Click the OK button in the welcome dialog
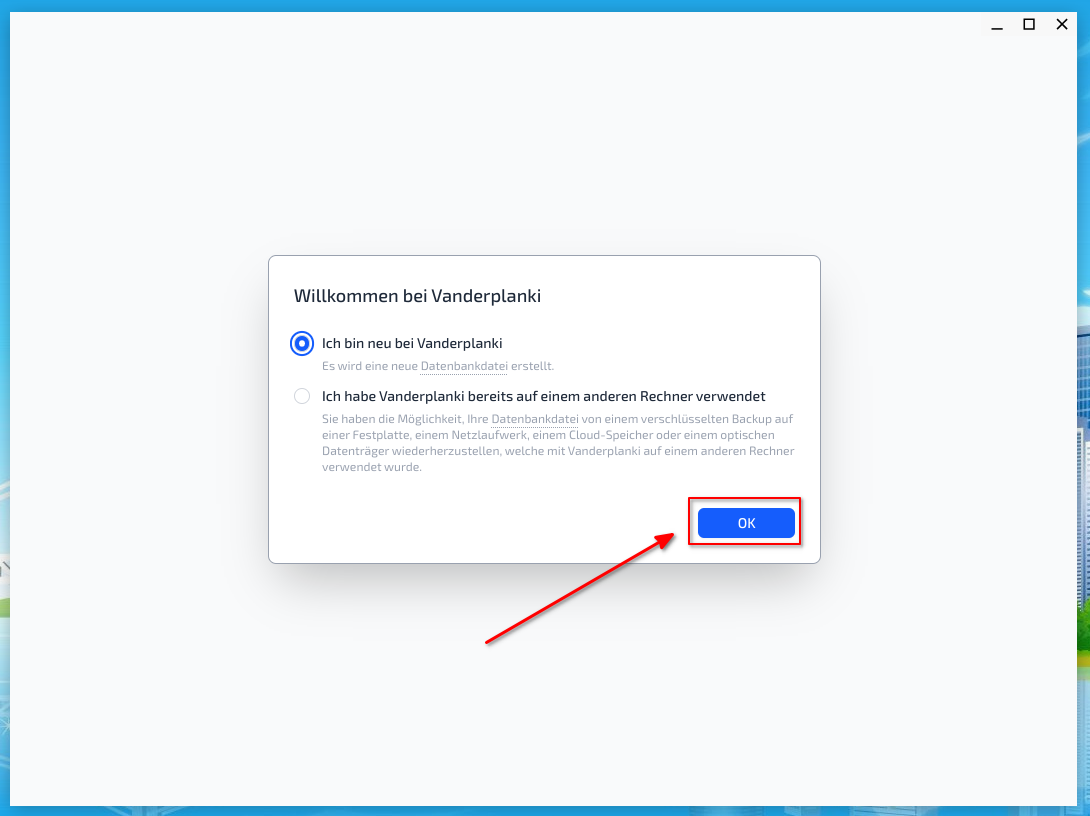1090x816 pixels. pyautogui.click(x=746, y=523)
